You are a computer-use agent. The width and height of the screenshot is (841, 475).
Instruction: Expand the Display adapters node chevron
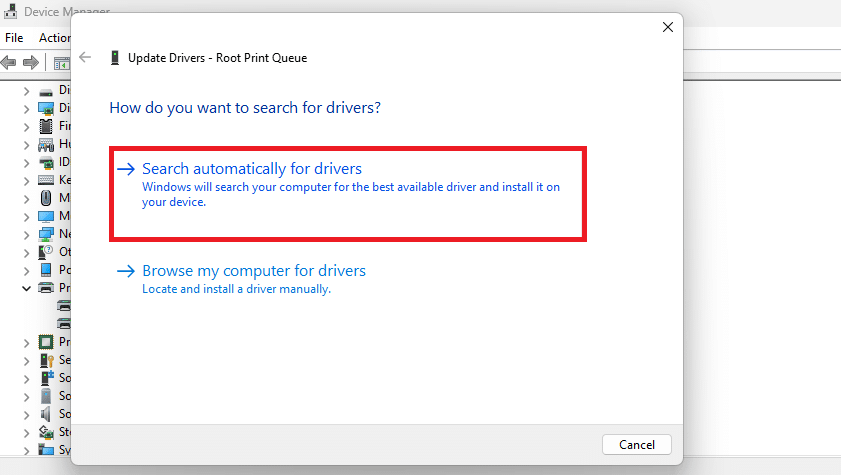[x=26, y=109]
